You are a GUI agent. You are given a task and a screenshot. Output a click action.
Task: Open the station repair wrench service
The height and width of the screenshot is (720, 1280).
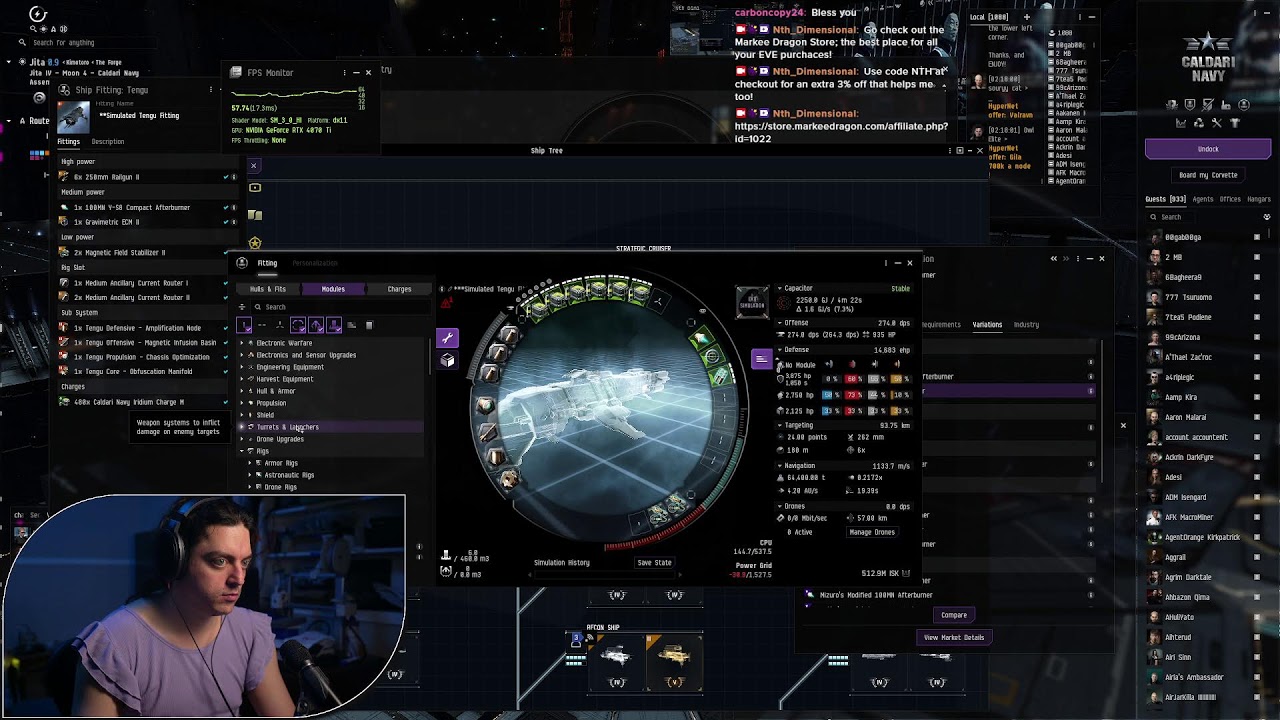coord(1217,122)
